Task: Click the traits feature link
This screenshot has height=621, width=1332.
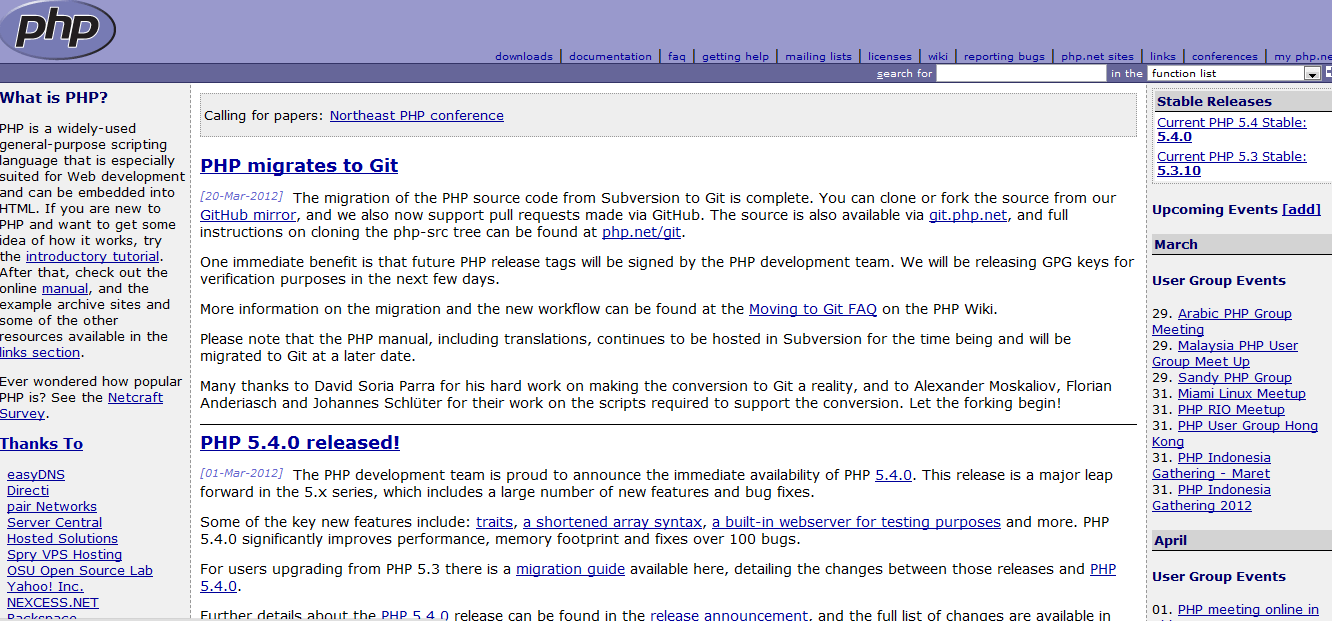Action: pyautogui.click(x=494, y=522)
